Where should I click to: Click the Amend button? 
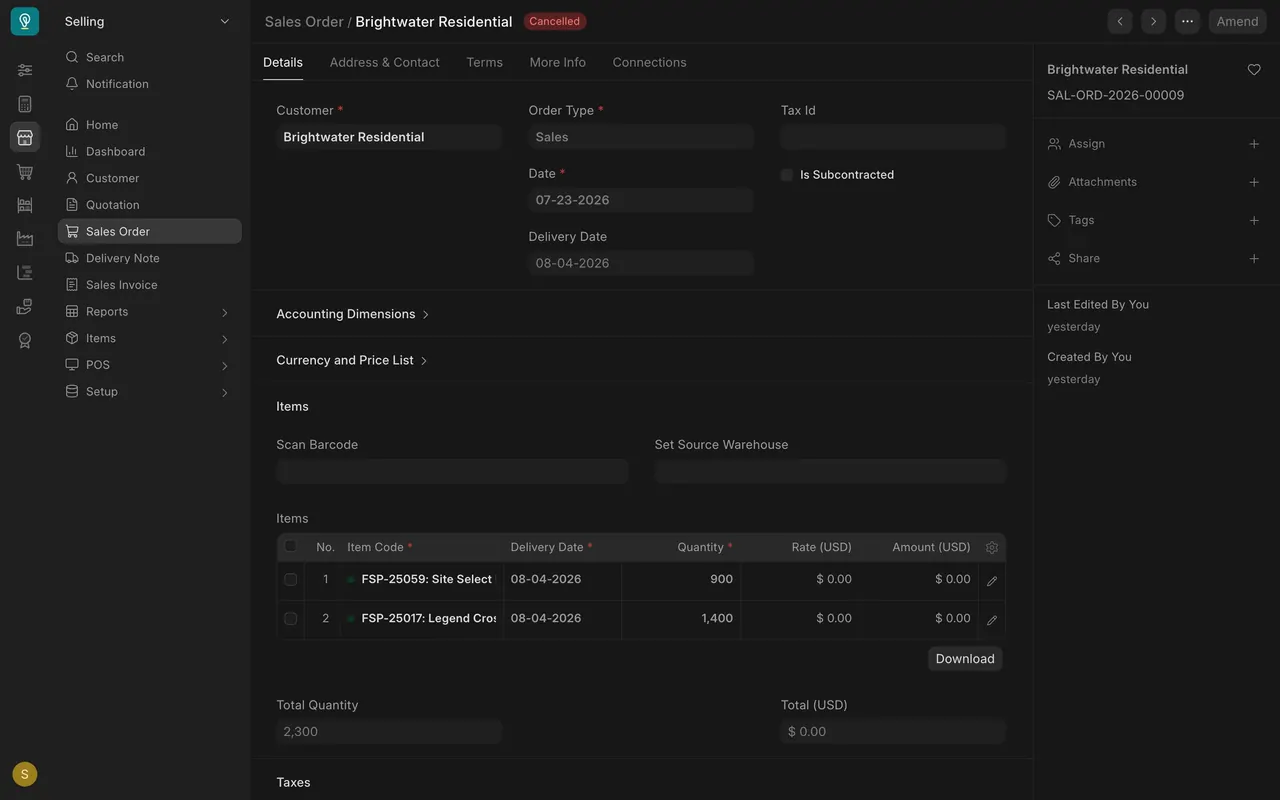[x=1237, y=21]
